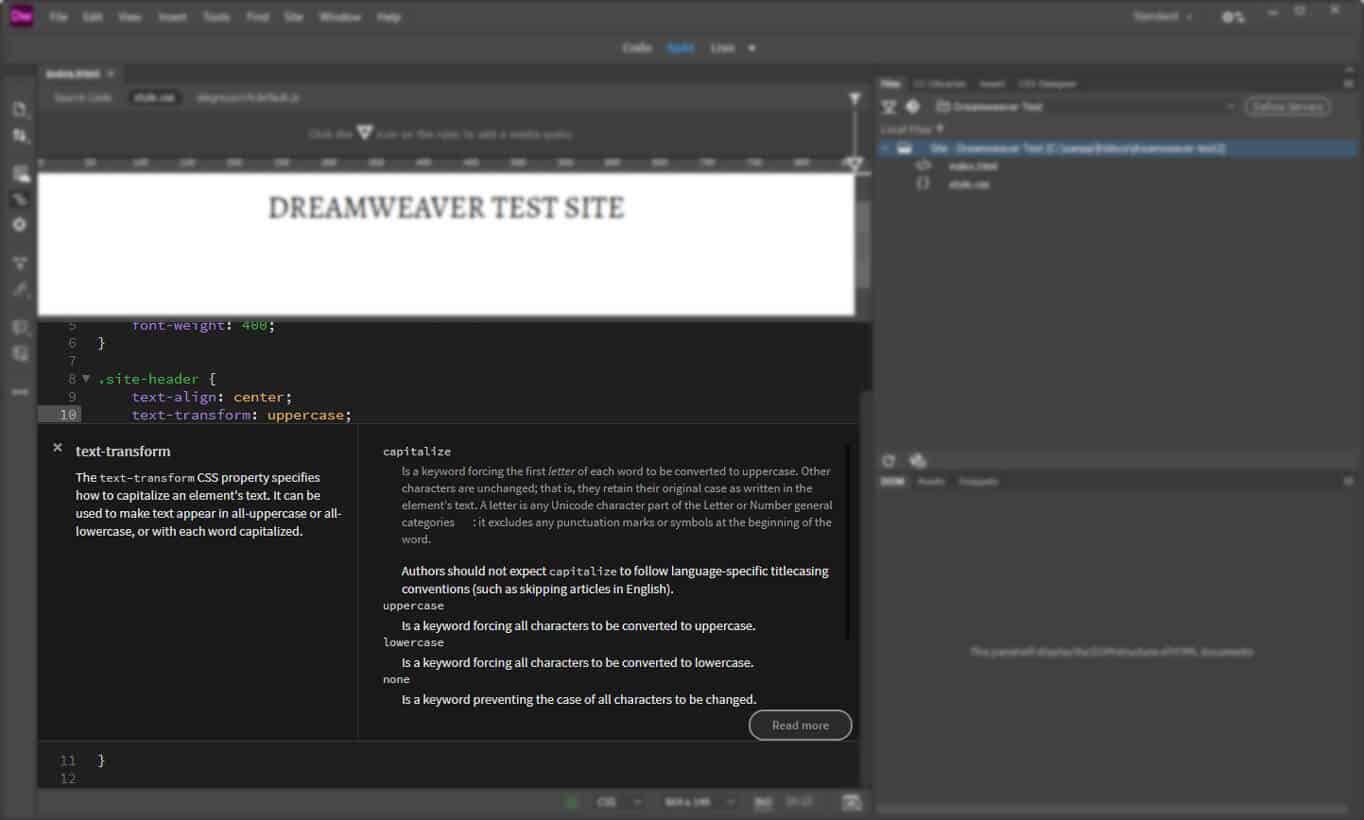Click the Dreamweaver logo in the top-left corner
This screenshot has width=1364, height=820.
click(20, 16)
